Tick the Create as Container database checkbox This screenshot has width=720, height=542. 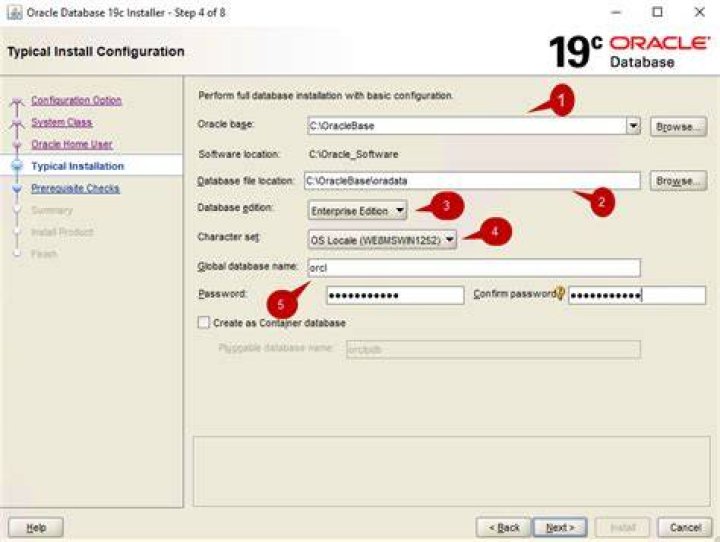(203, 322)
